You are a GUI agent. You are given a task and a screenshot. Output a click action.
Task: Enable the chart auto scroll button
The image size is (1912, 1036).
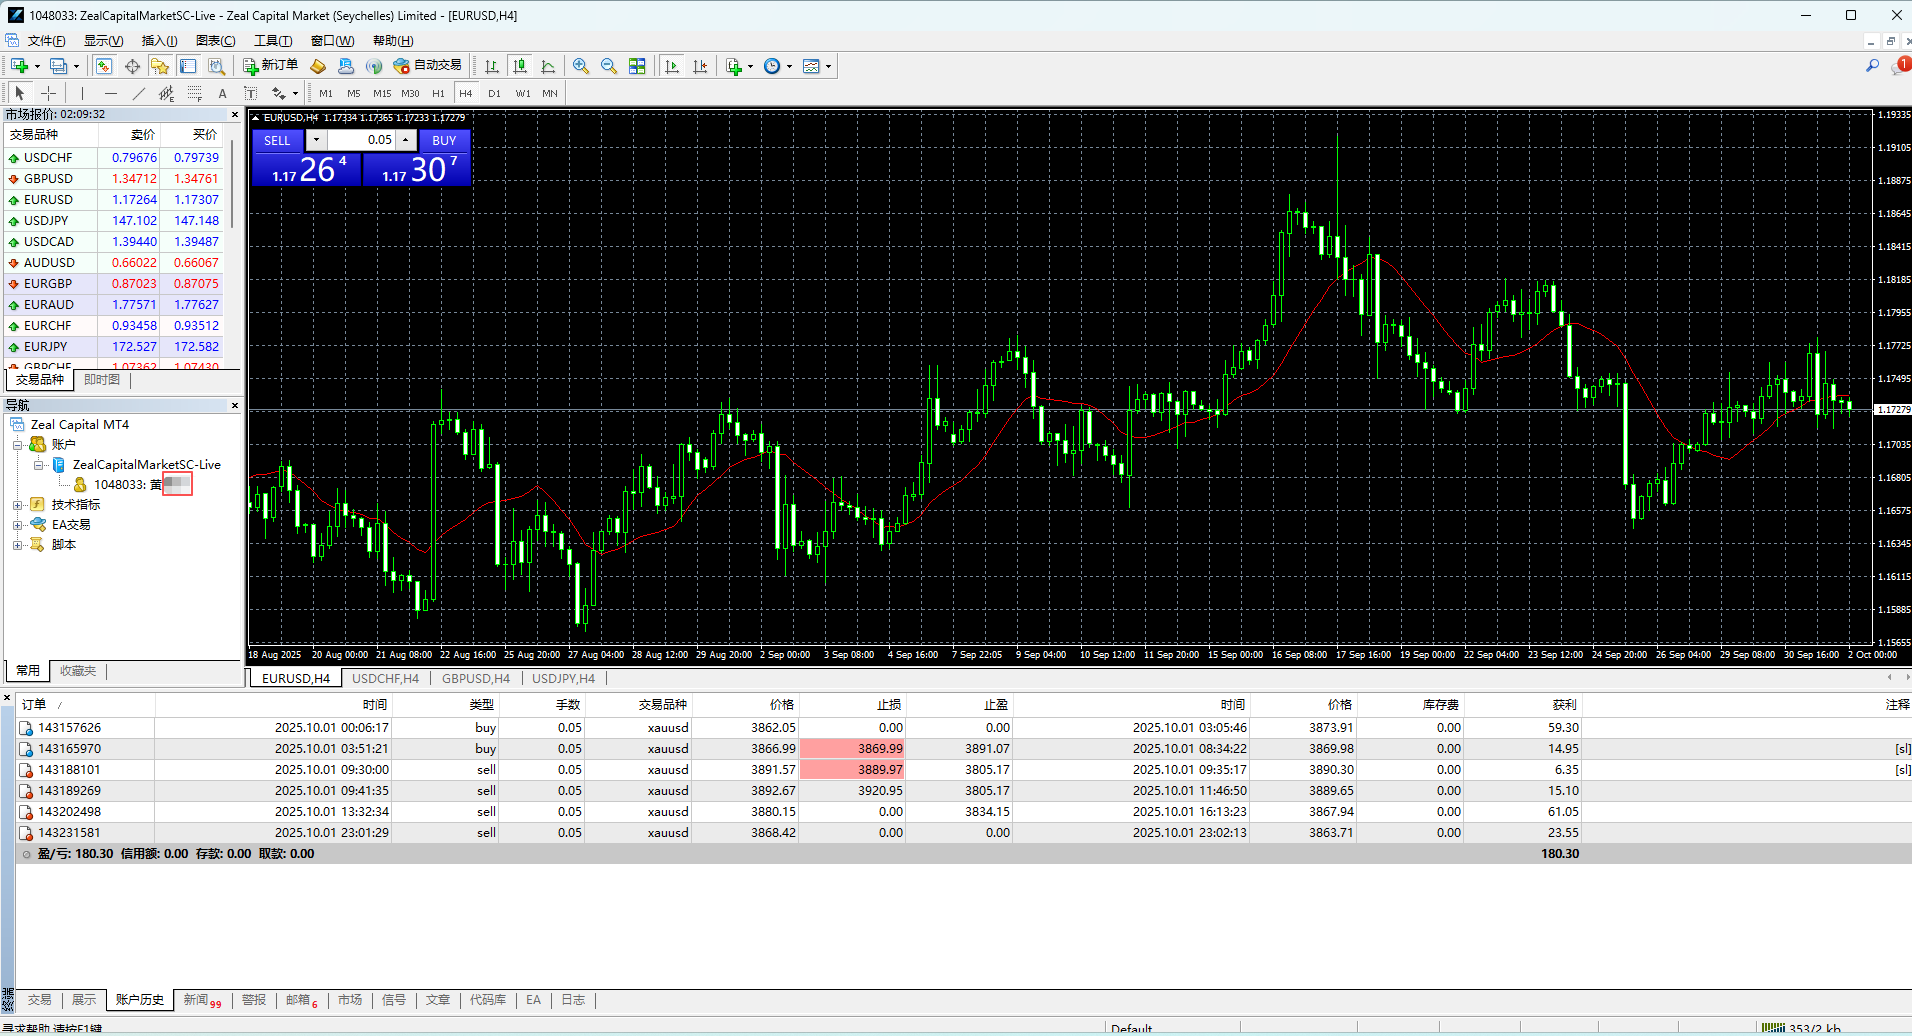[x=672, y=66]
